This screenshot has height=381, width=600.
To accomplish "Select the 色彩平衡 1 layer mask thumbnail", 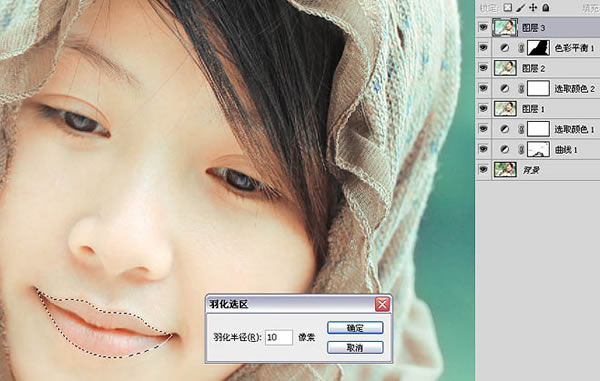I will point(538,48).
